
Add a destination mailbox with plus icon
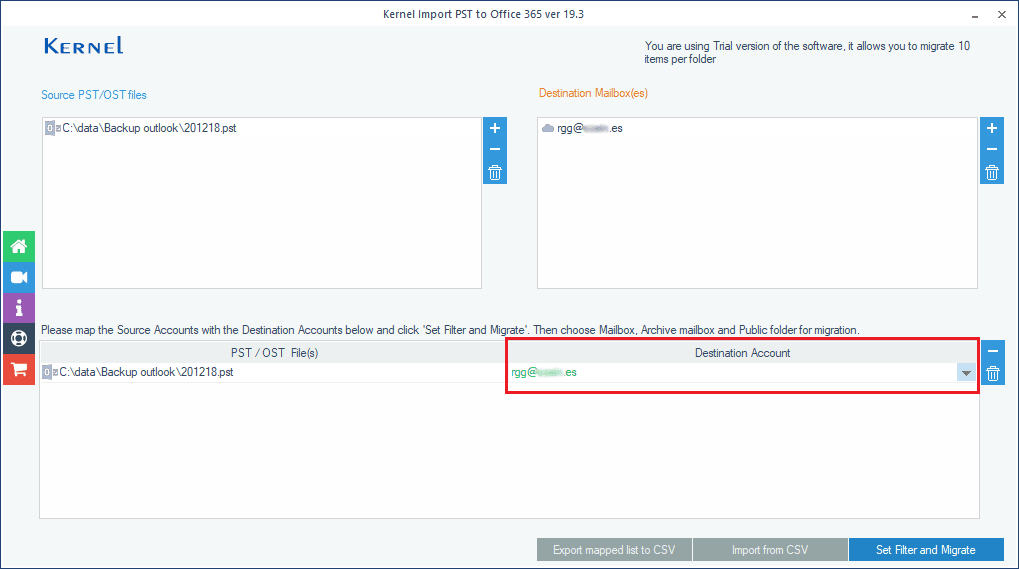tap(992, 128)
